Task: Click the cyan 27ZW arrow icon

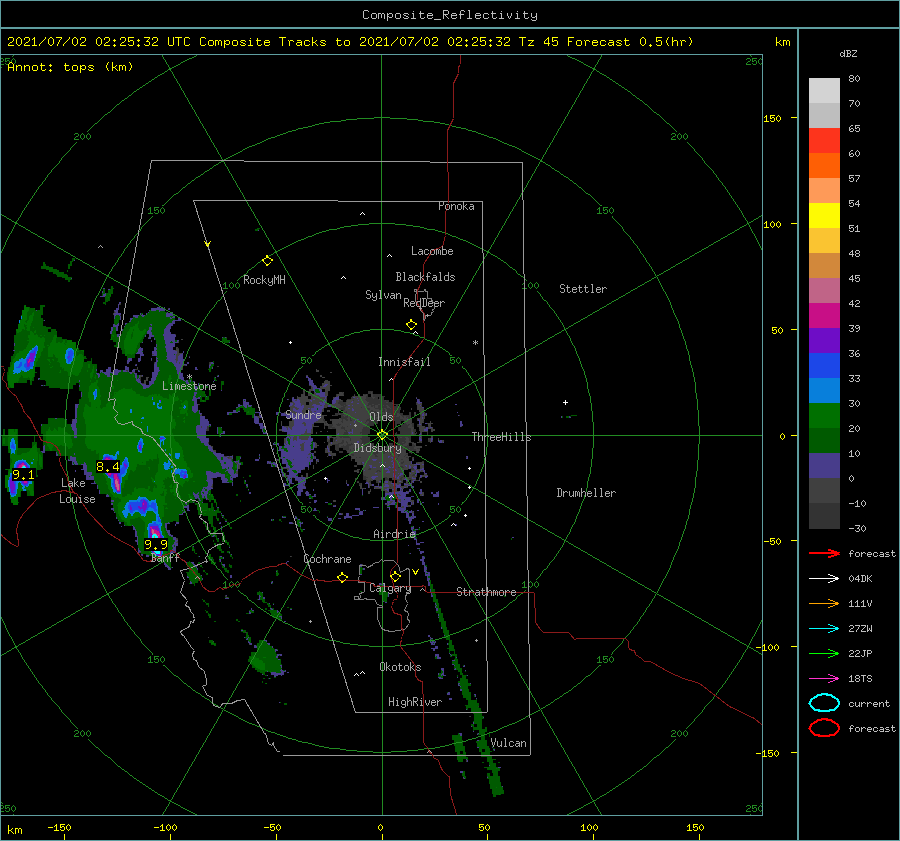Action: point(824,629)
